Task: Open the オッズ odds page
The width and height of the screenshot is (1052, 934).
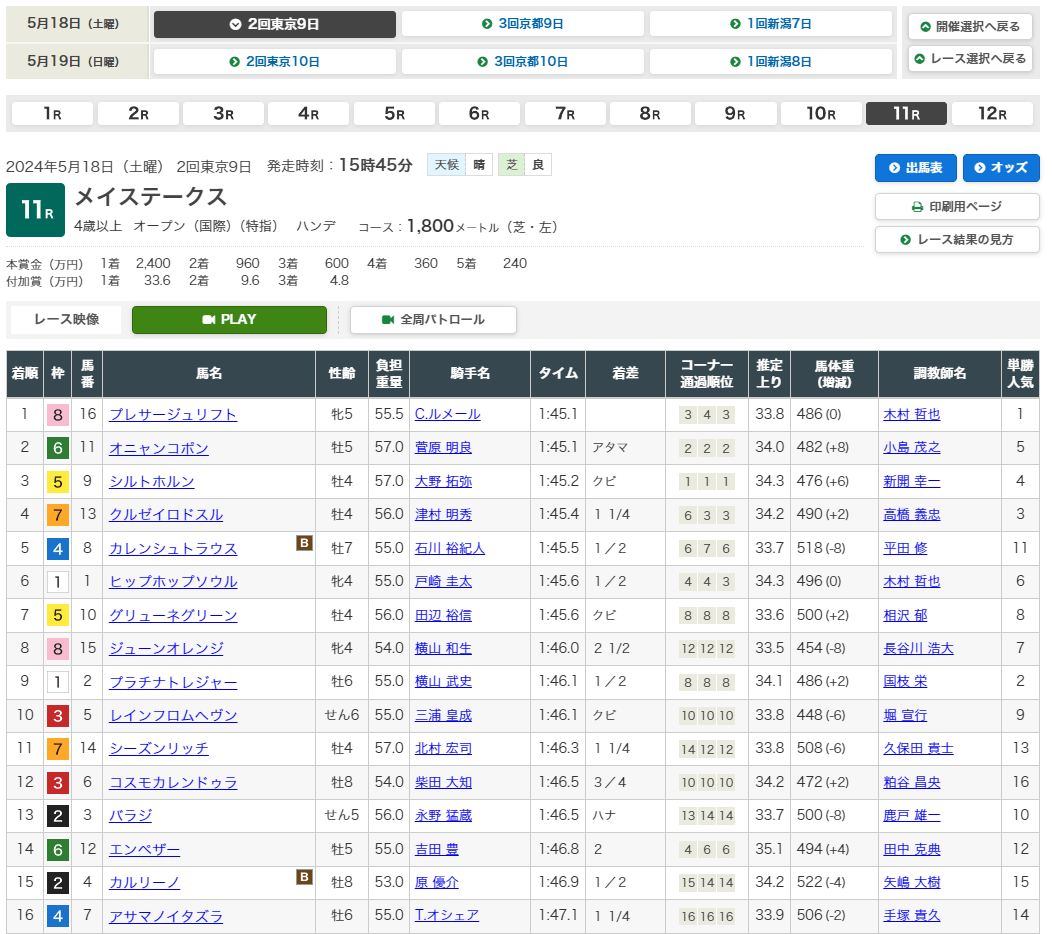Action: 1001,168
